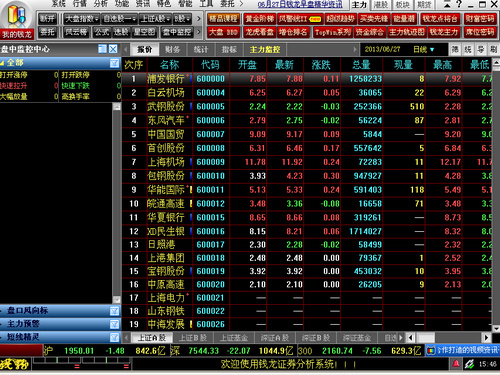Click the bottom market tabs left arrow
The width and height of the screenshot is (500, 375).
click(x=126, y=338)
